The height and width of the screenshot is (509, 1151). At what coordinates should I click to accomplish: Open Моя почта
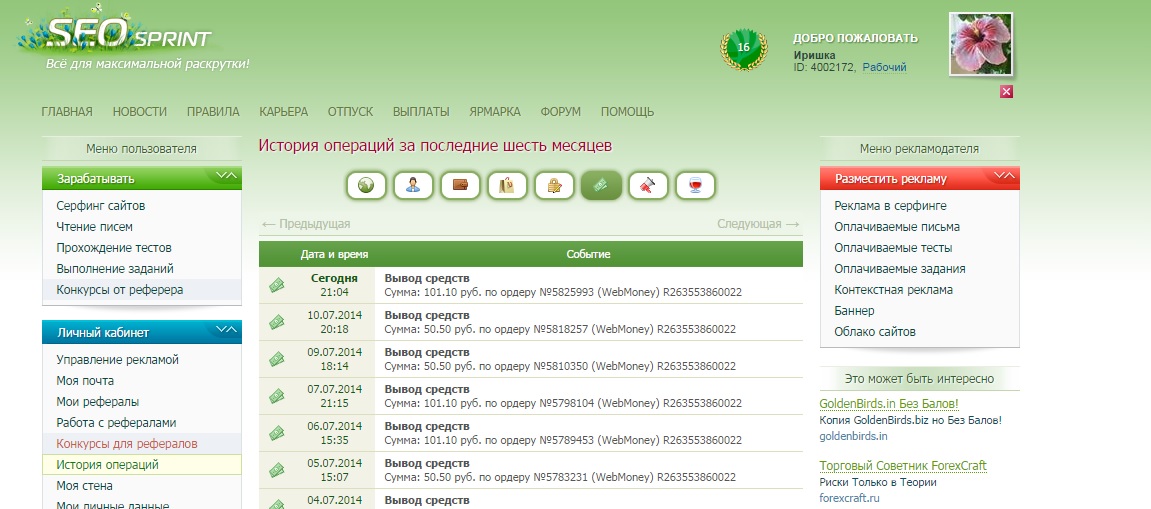85,380
